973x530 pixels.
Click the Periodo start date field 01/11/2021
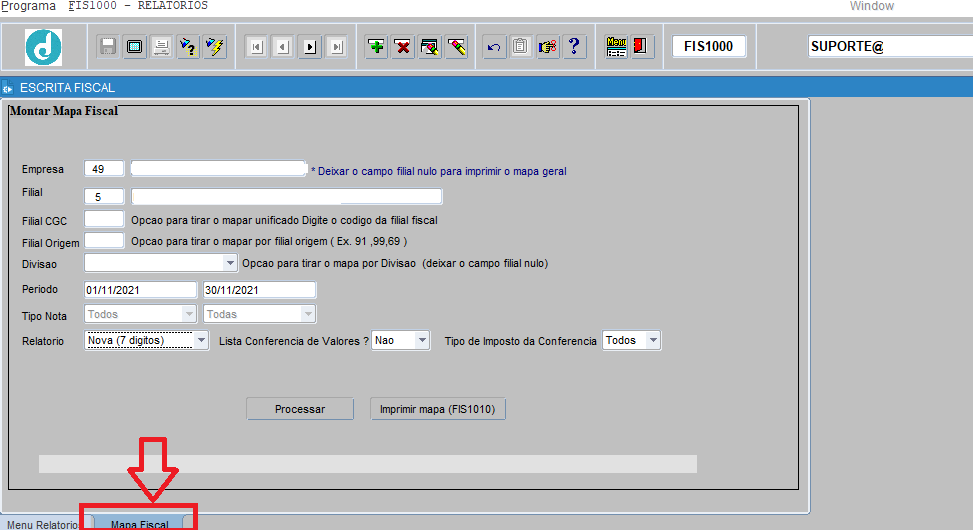coord(141,290)
